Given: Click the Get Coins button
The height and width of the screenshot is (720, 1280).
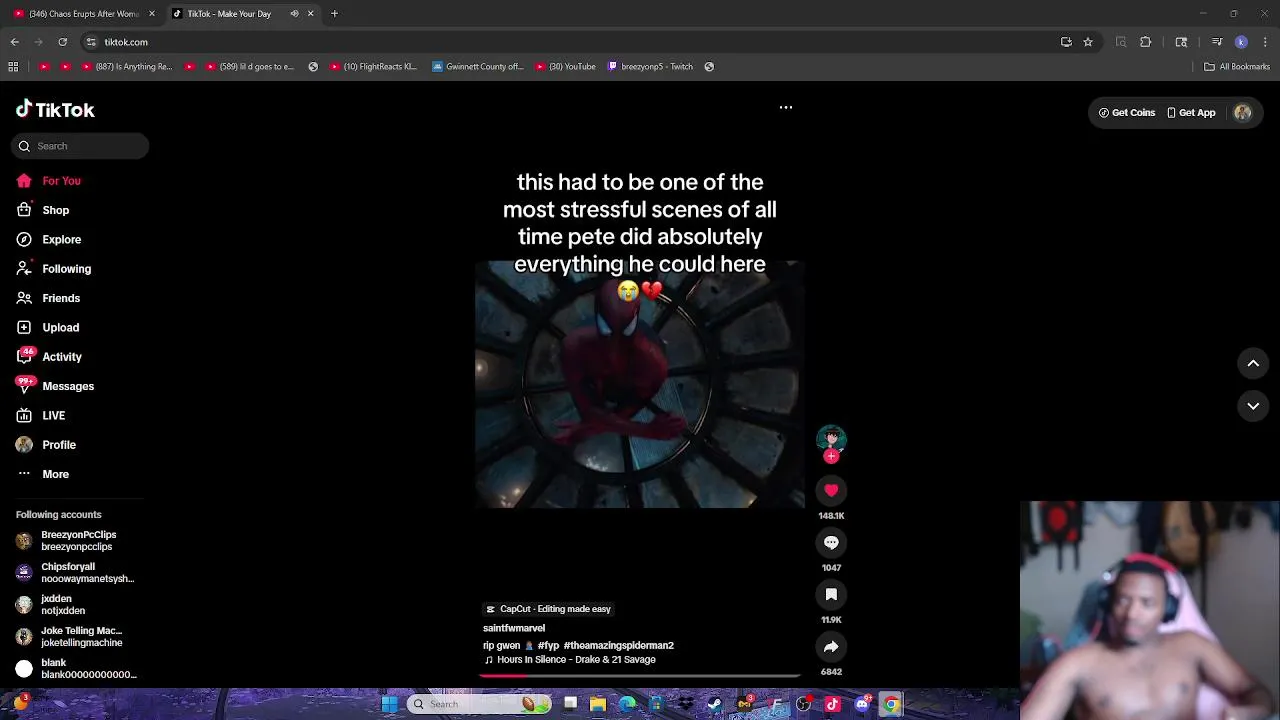Looking at the screenshot, I should (1126, 113).
